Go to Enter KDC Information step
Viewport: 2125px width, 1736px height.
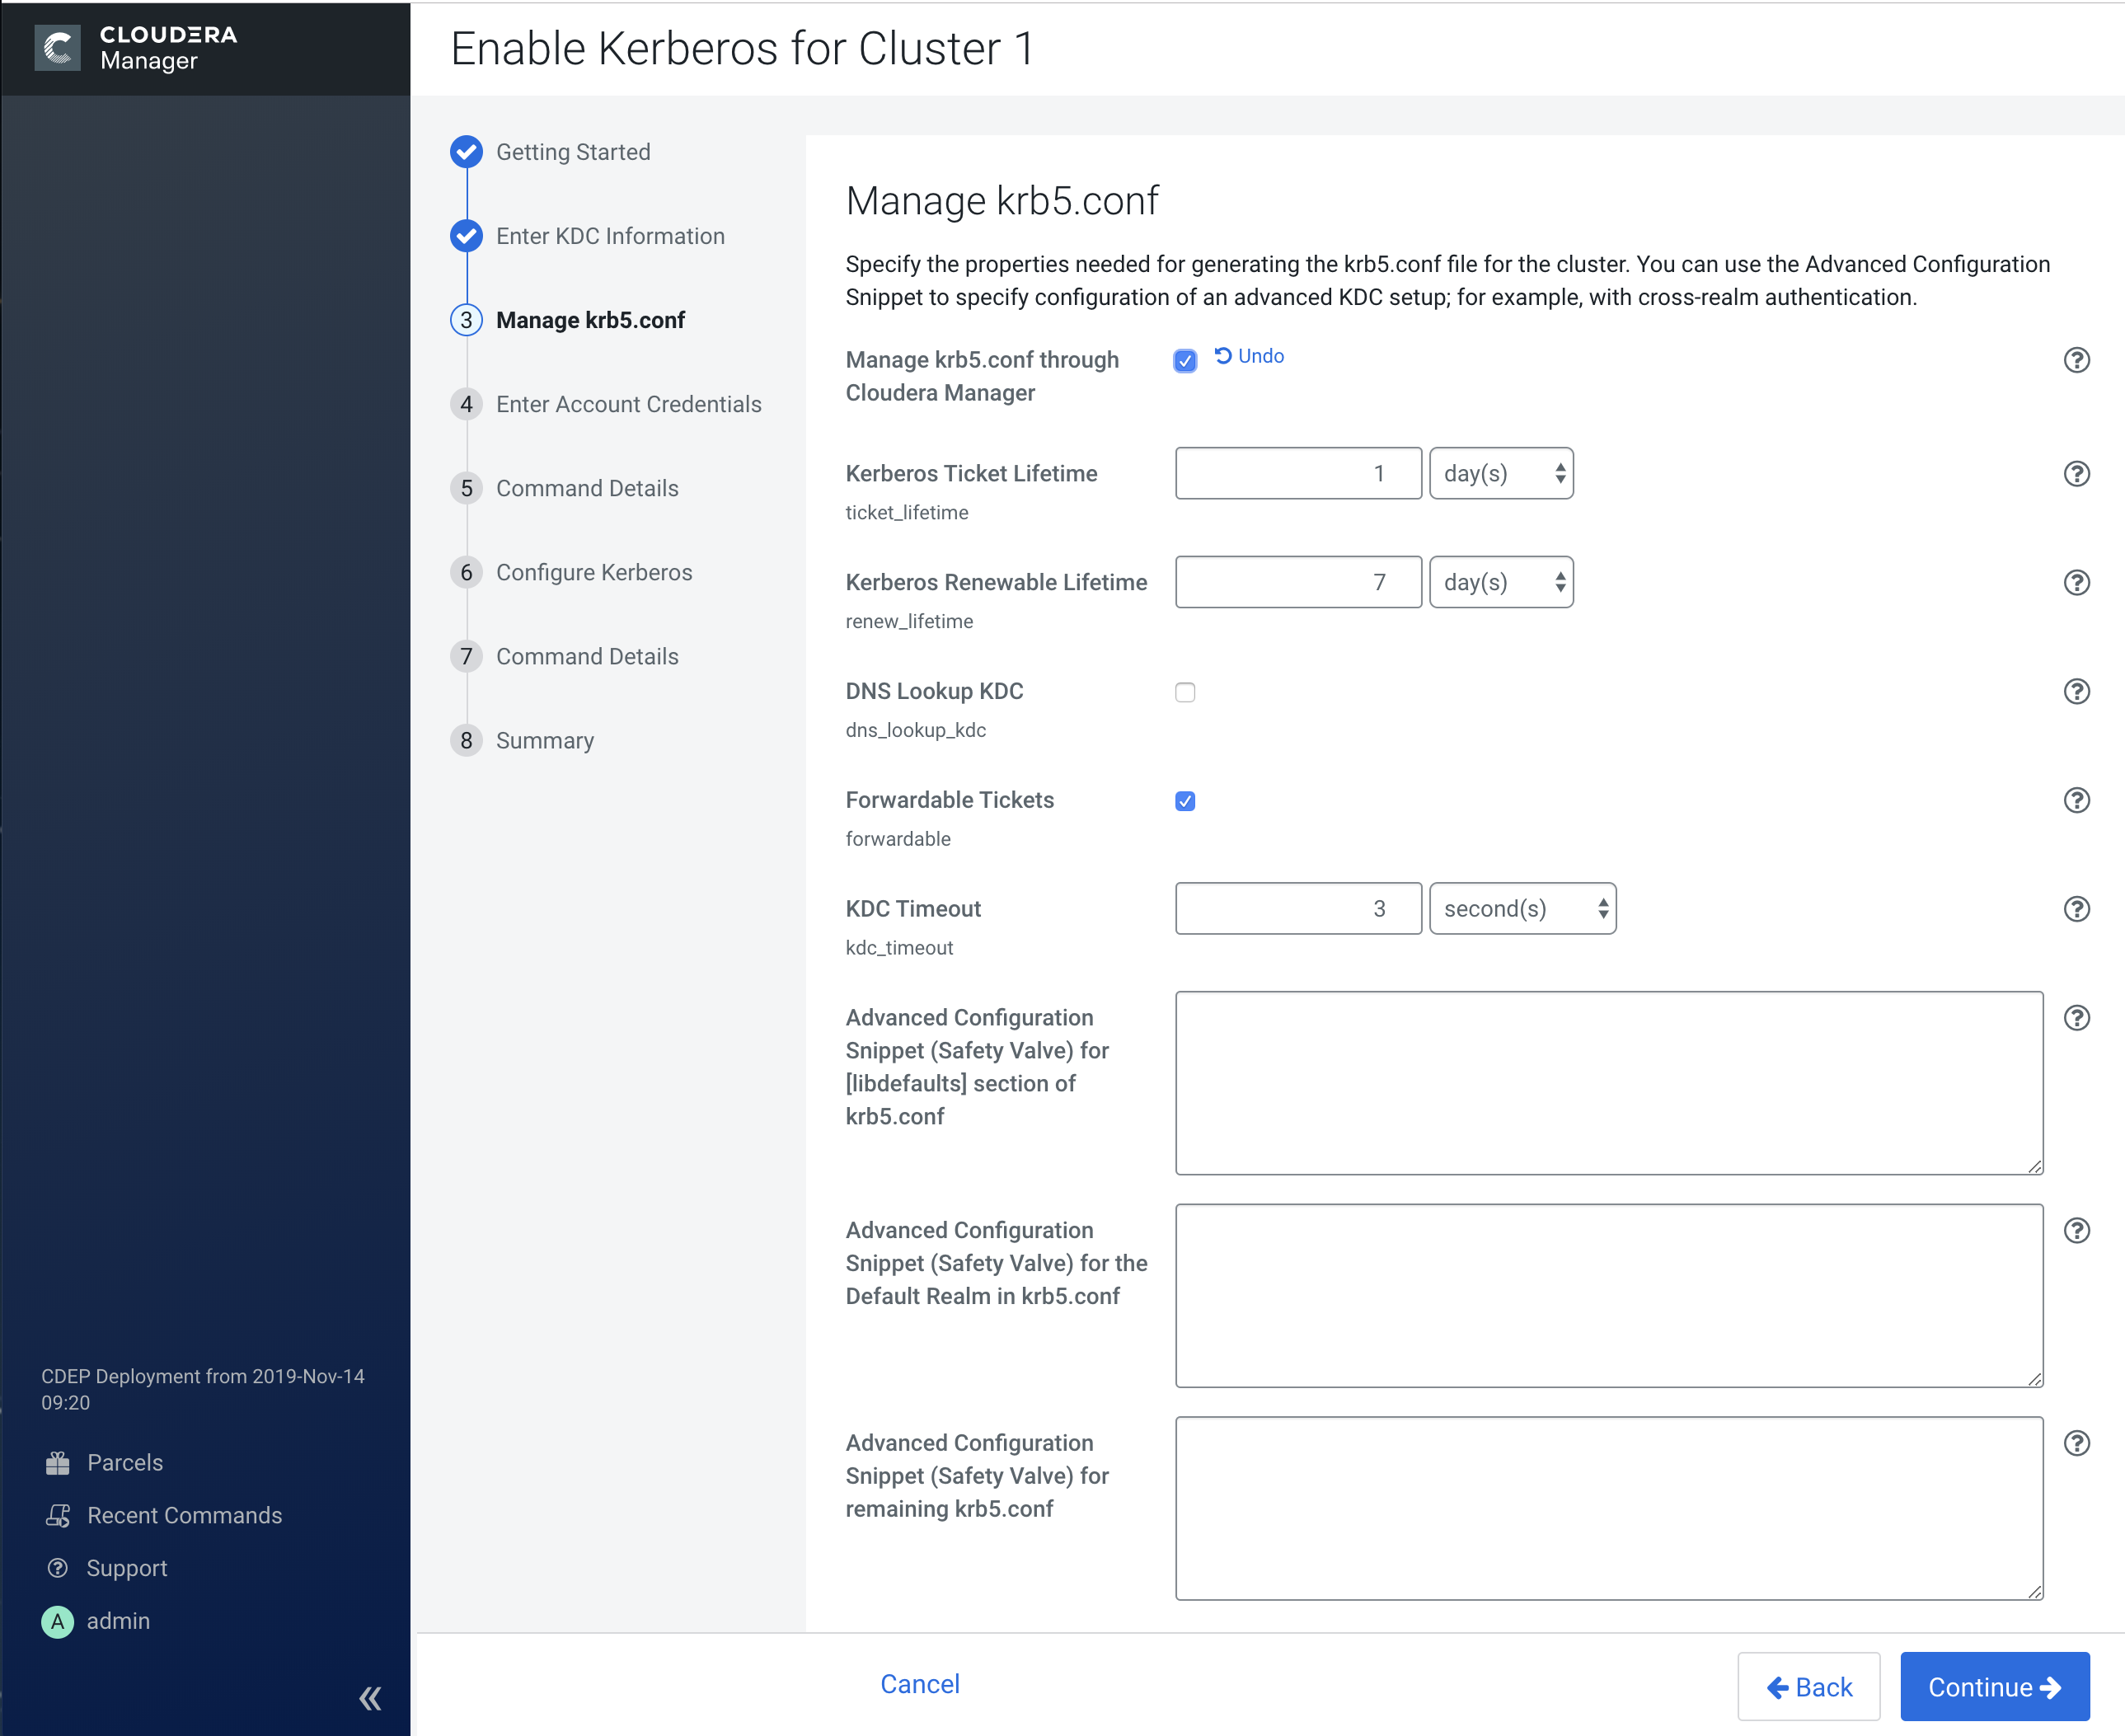609,236
